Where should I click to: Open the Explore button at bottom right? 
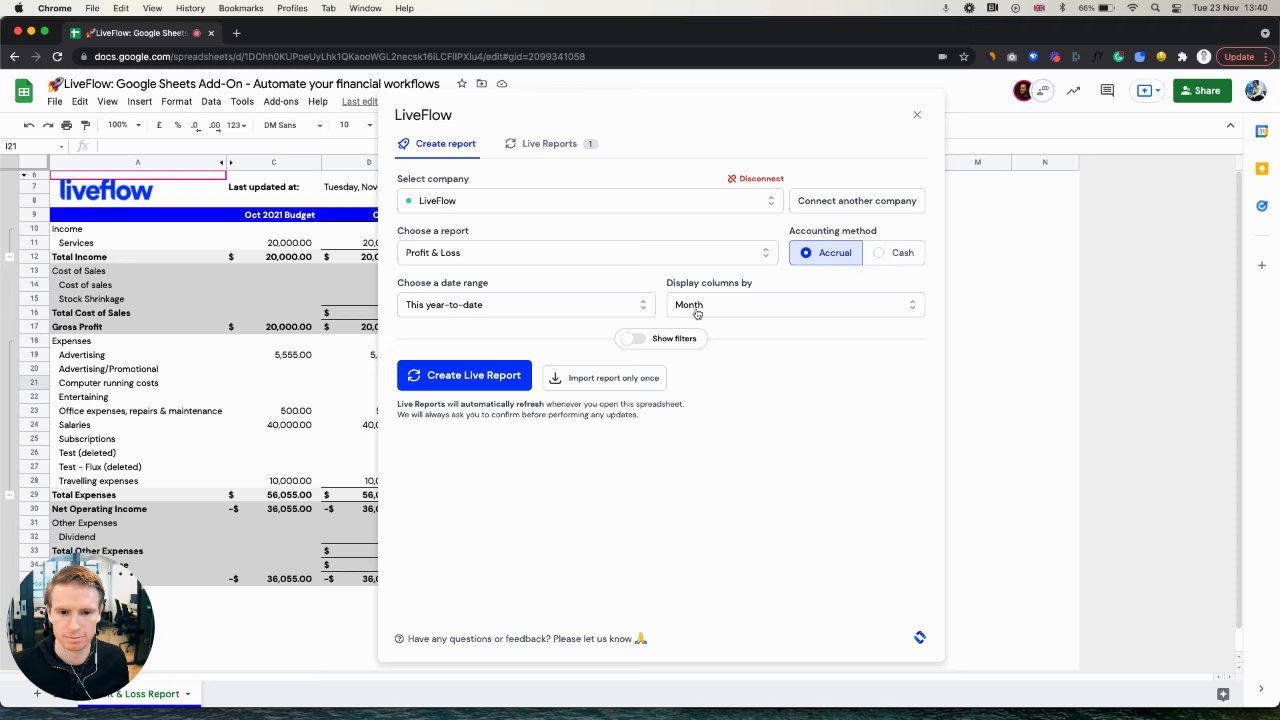pos(1223,694)
